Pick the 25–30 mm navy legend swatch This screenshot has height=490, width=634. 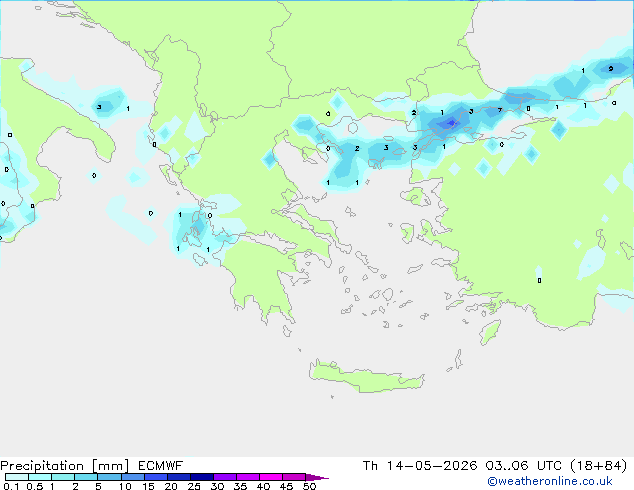(x=202, y=477)
